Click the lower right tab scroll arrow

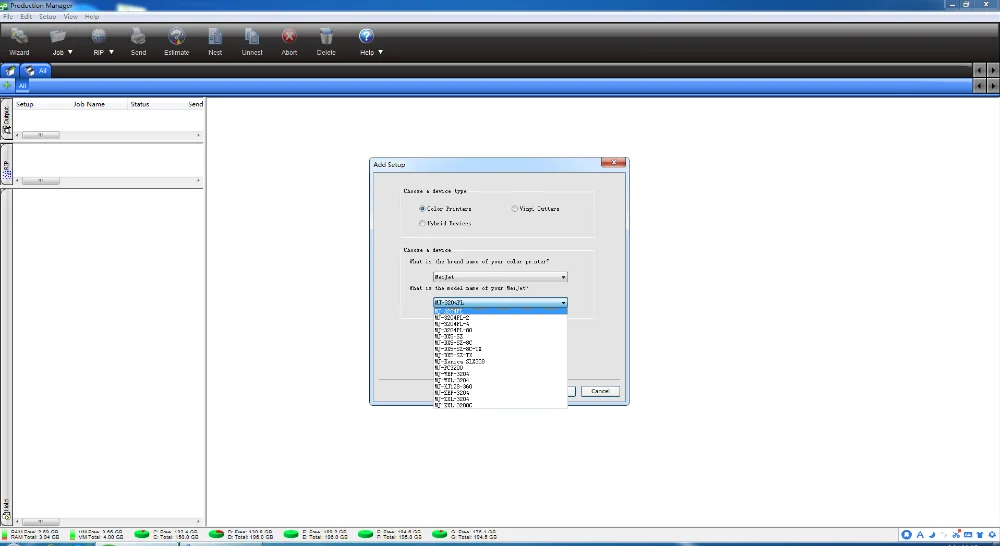click(993, 85)
